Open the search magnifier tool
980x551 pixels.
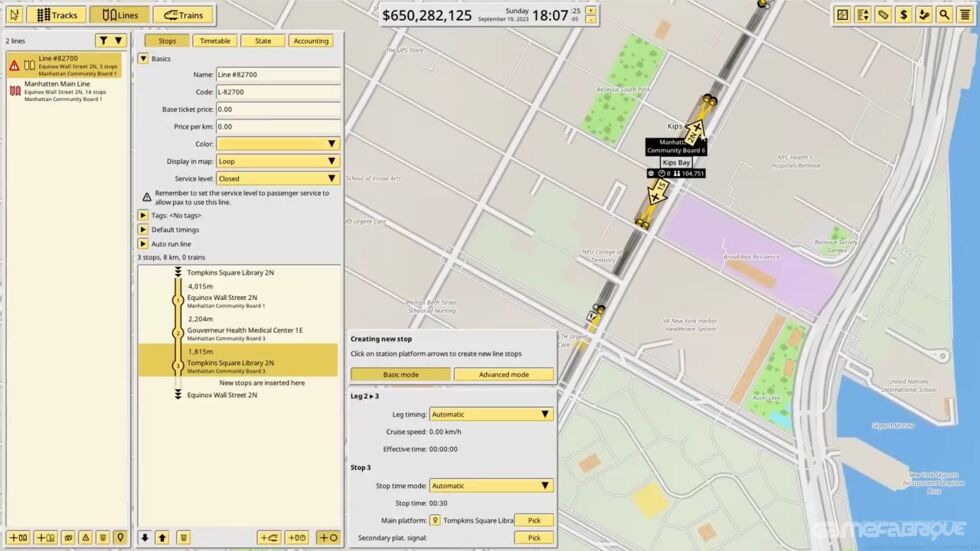point(944,14)
